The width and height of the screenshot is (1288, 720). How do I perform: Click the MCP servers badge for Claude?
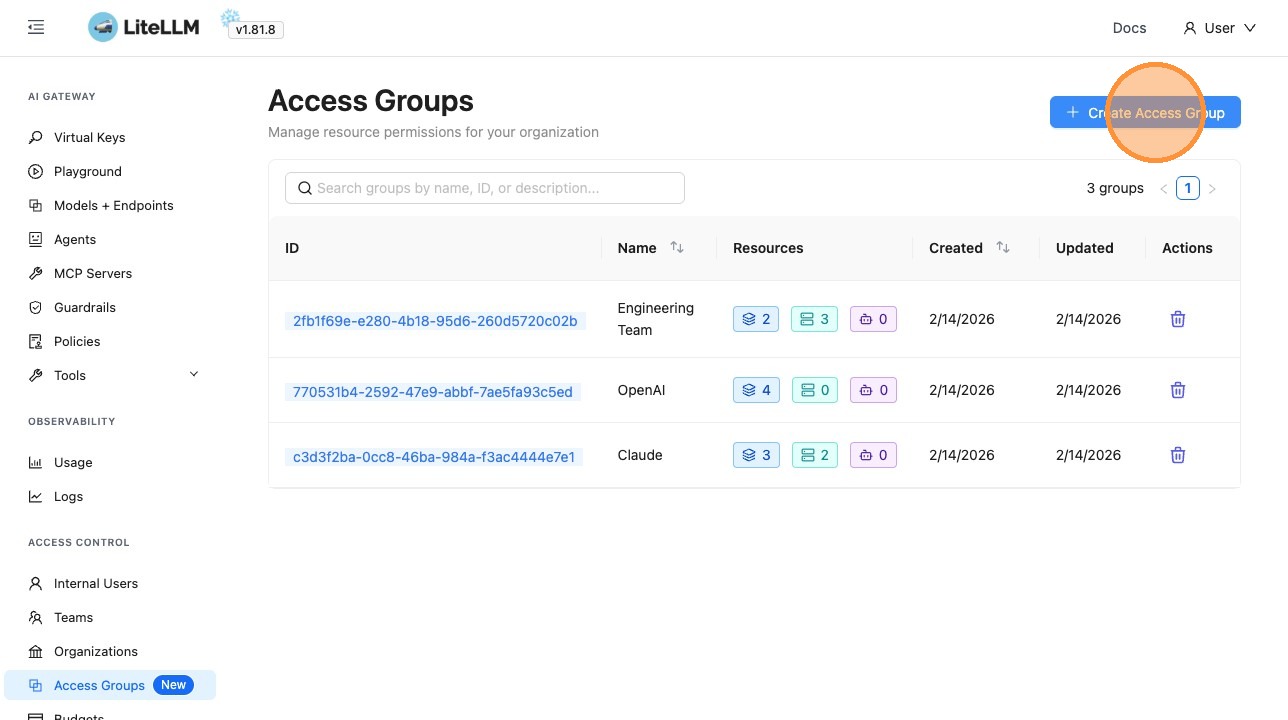814,455
